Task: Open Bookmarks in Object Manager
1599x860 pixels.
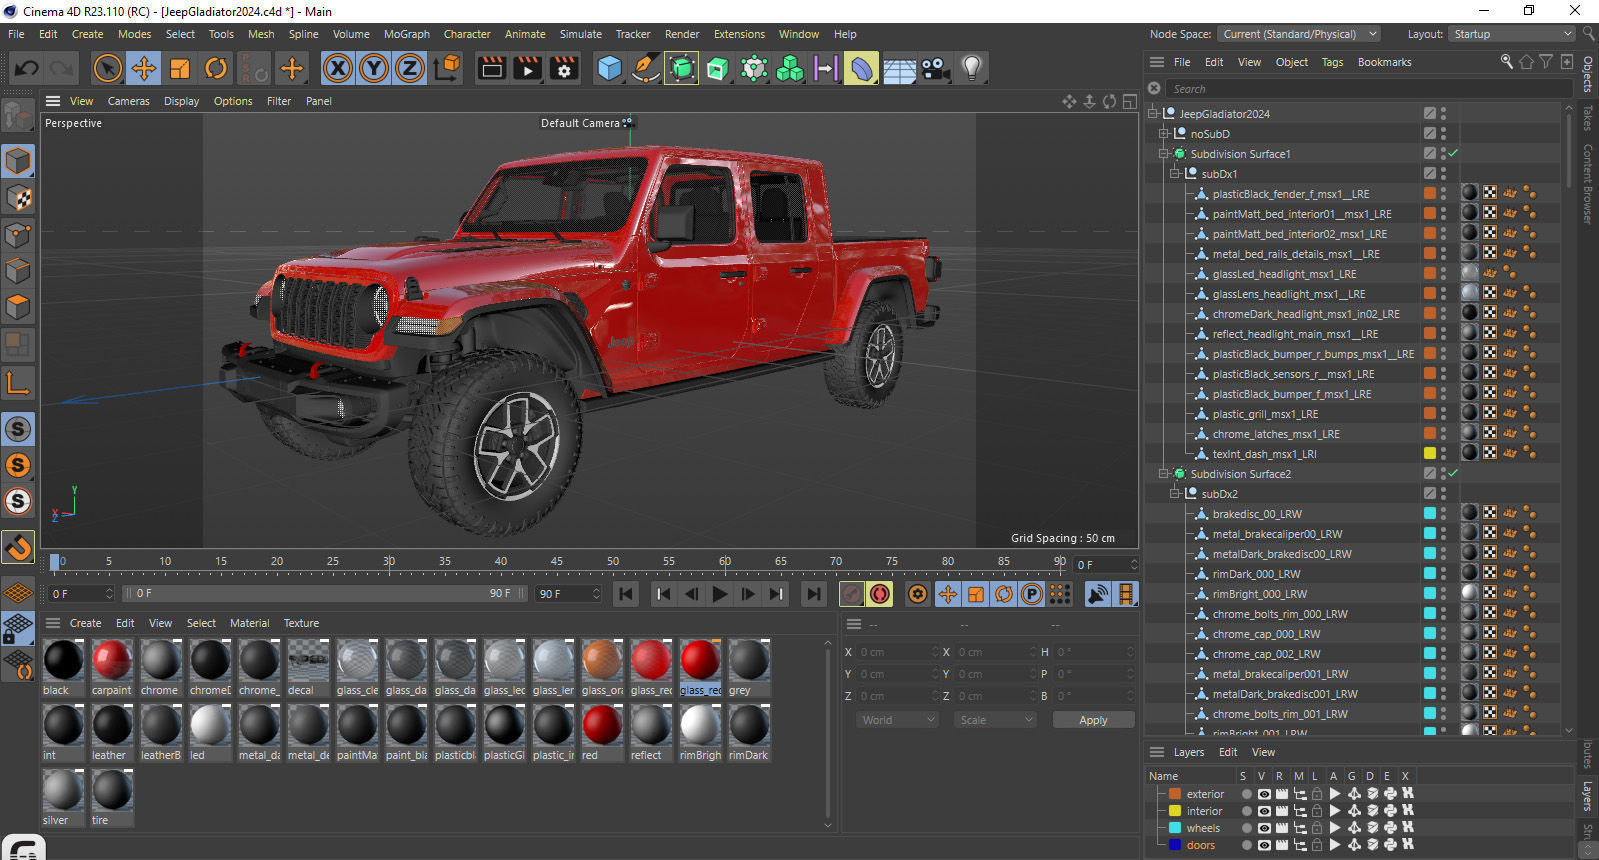Action: tap(1384, 62)
